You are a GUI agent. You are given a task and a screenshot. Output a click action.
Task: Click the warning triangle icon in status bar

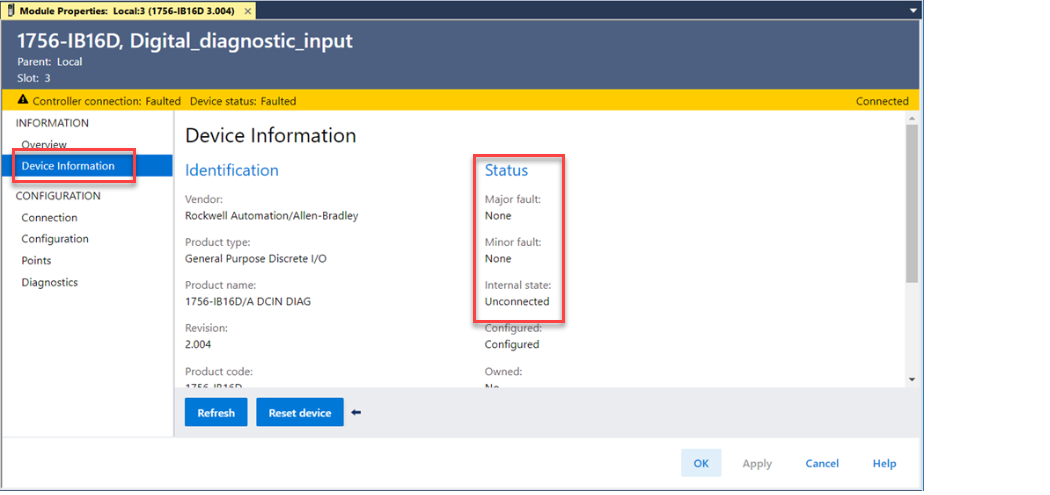pyautogui.click(x=23, y=100)
